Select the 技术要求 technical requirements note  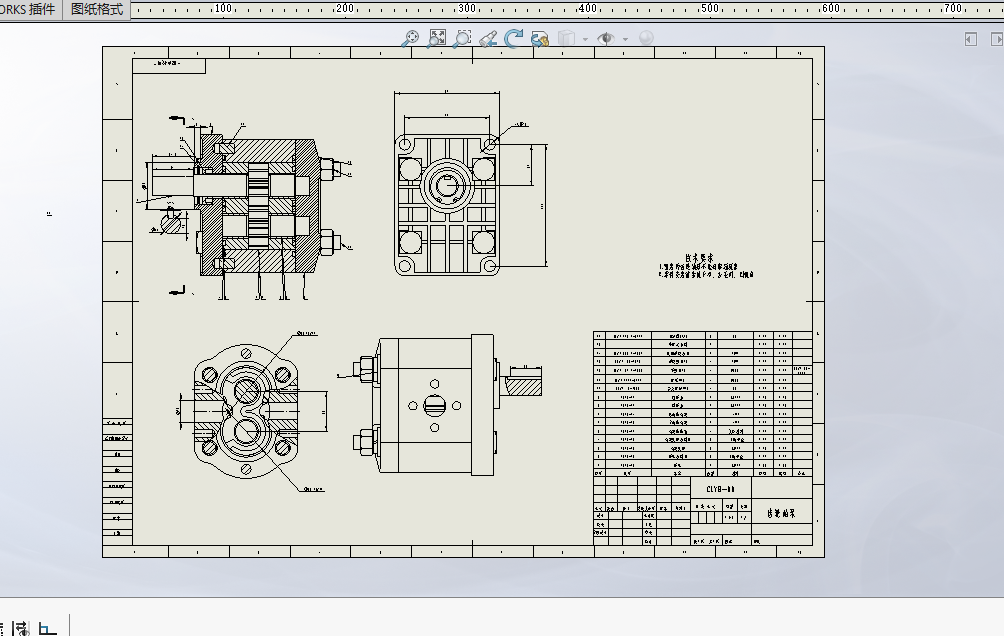pos(706,266)
